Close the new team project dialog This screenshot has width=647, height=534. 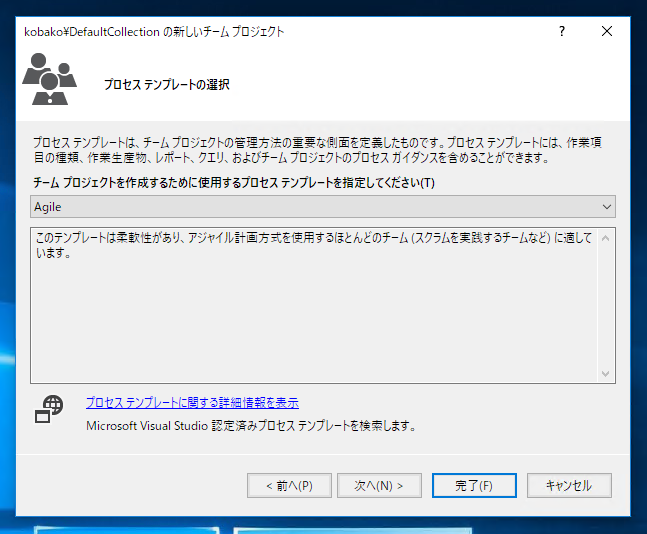607,31
